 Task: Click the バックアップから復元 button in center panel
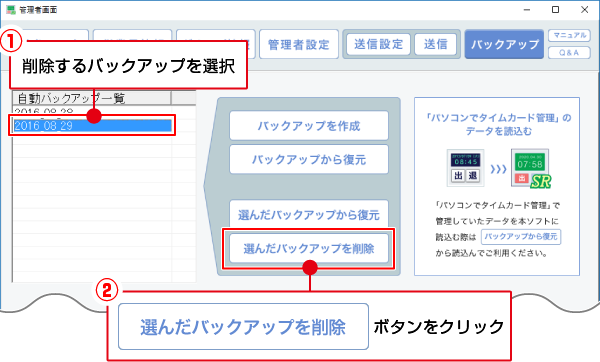pyautogui.click(x=309, y=159)
